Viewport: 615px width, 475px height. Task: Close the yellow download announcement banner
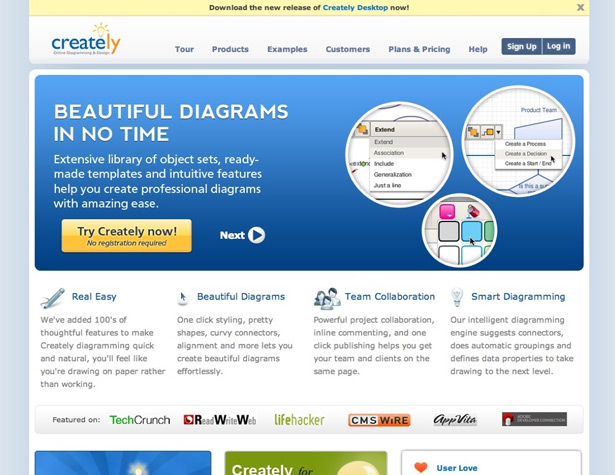(x=580, y=7)
